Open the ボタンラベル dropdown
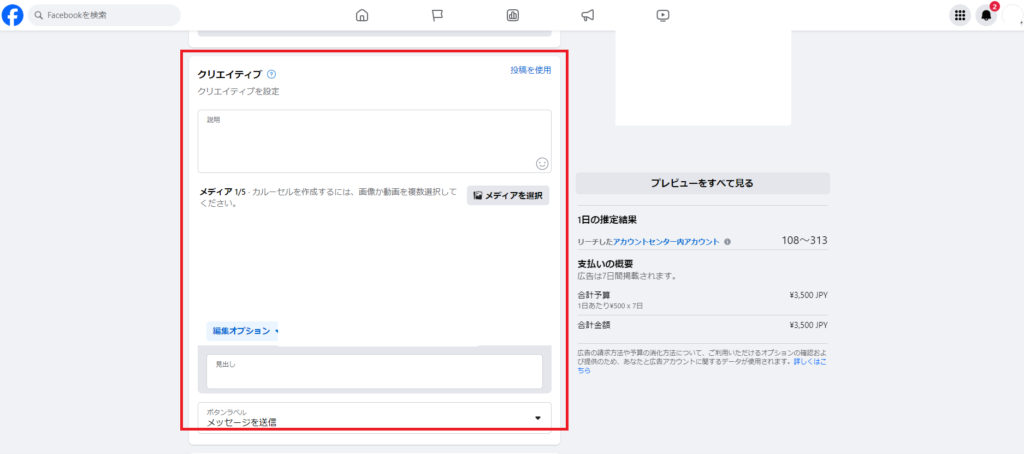1024x454 pixels. pyautogui.click(x=374, y=417)
